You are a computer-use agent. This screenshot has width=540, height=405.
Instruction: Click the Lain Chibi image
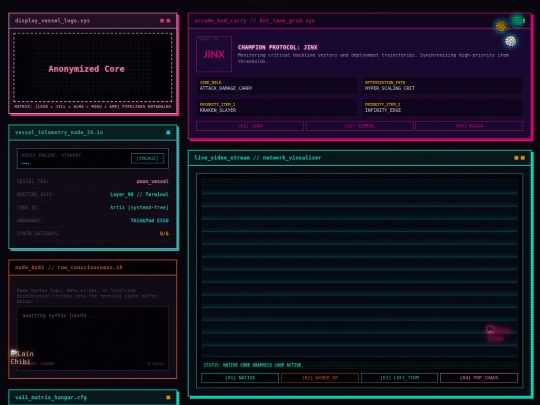(x=22, y=357)
